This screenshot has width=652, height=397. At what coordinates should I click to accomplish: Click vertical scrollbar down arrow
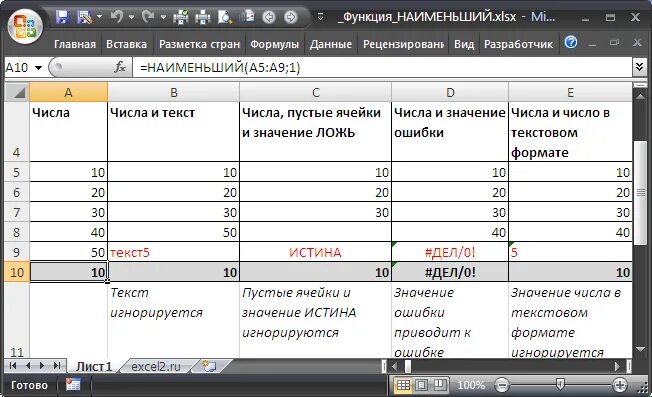(641, 349)
